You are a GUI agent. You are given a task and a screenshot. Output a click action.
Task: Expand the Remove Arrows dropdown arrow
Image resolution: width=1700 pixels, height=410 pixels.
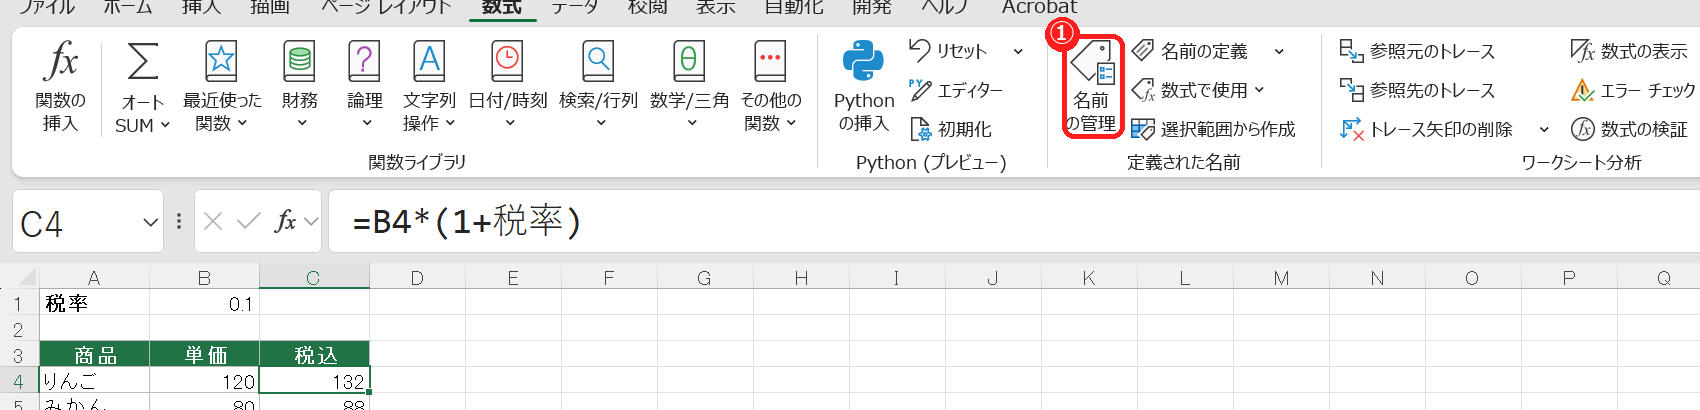coord(1544,129)
